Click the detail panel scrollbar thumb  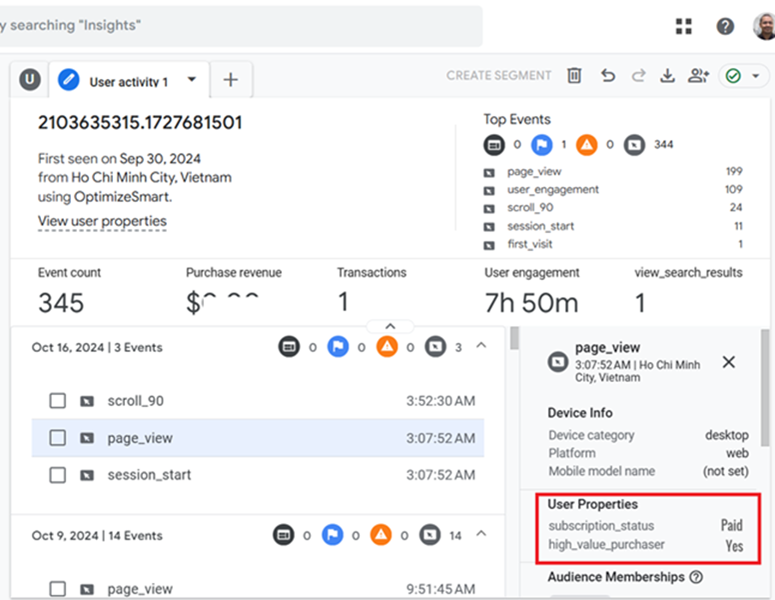coord(765,388)
